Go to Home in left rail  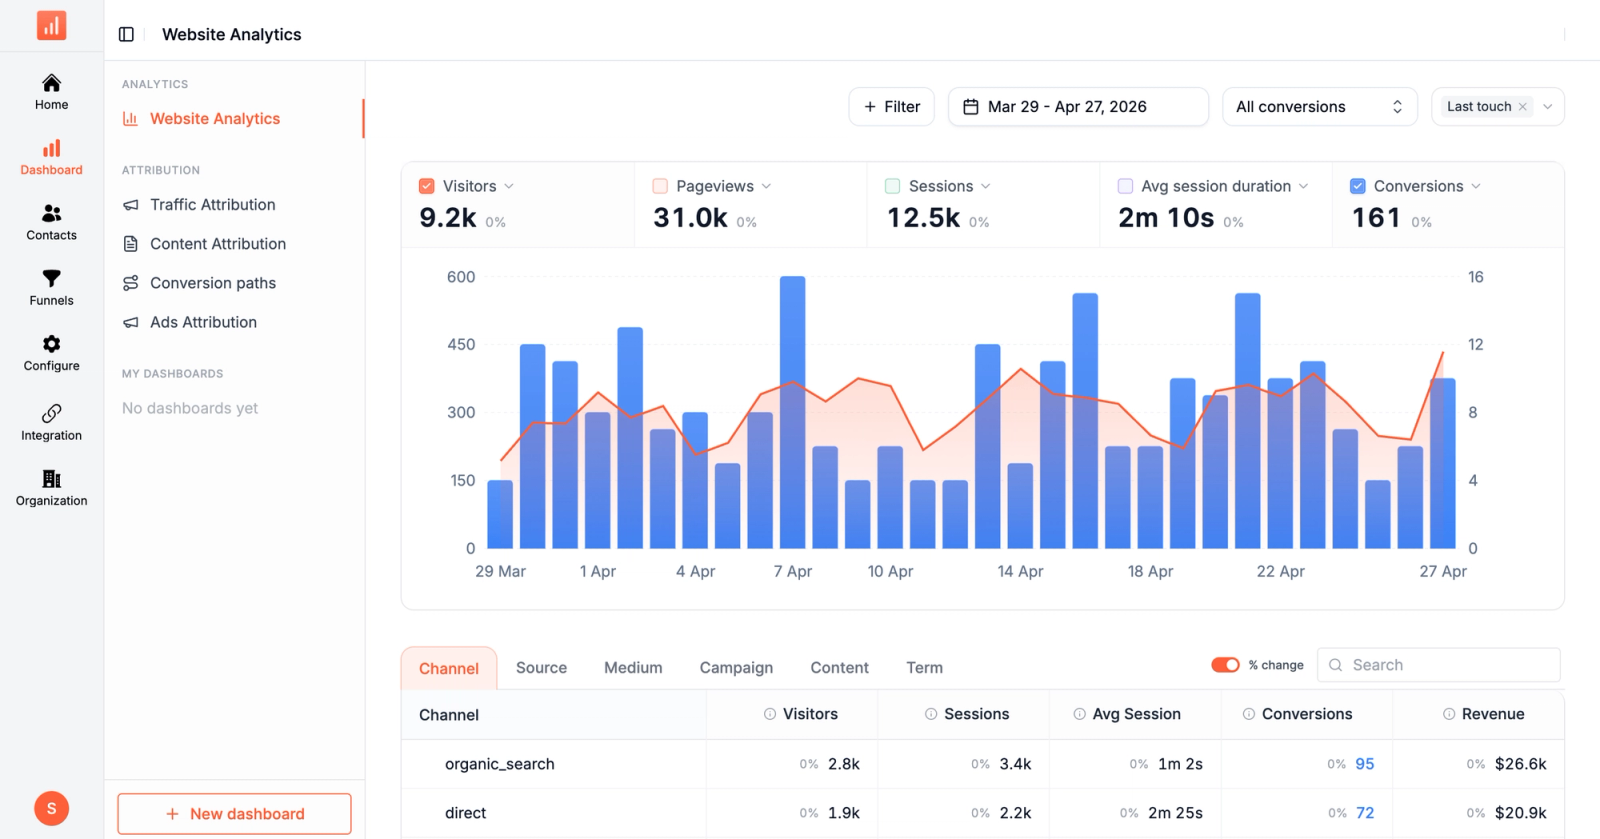pos(51,92)
